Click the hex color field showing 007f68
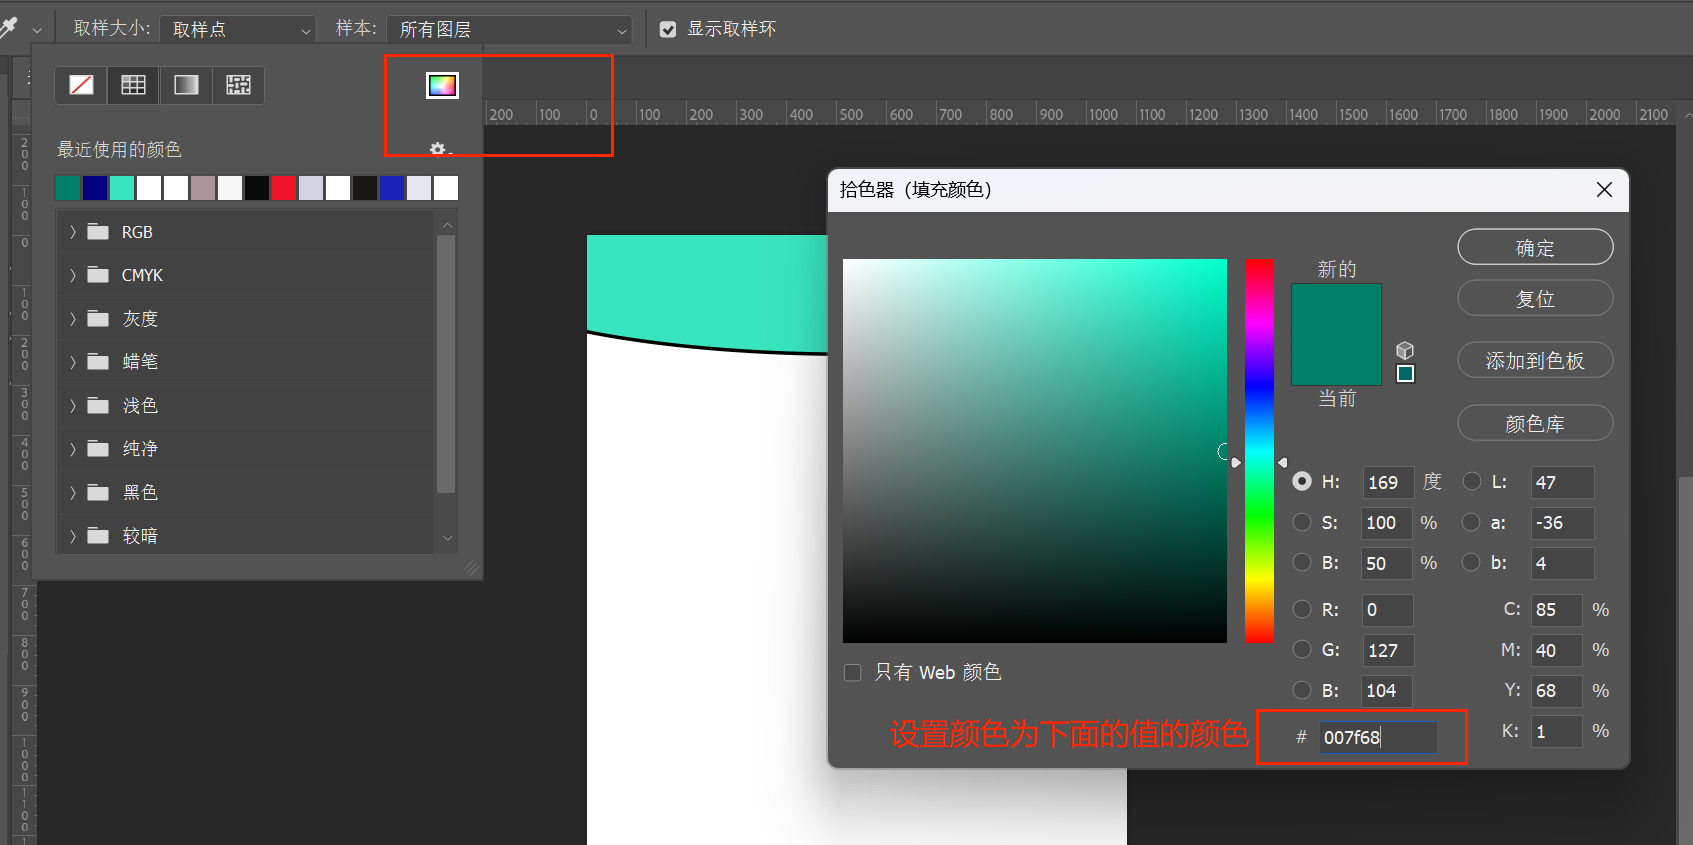Image resolution: width=1693 pixels, height=845 pixels. point(1378,737)
